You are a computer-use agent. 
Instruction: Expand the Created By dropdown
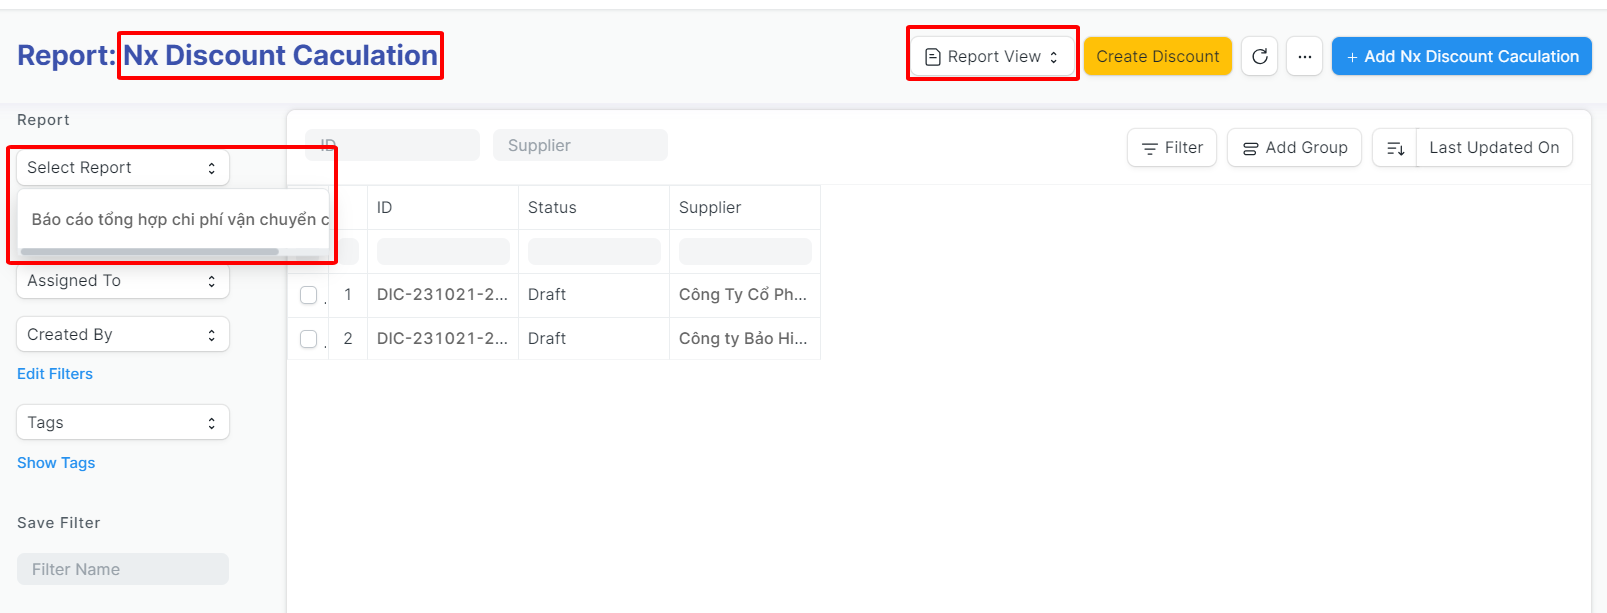click(123, 335)
